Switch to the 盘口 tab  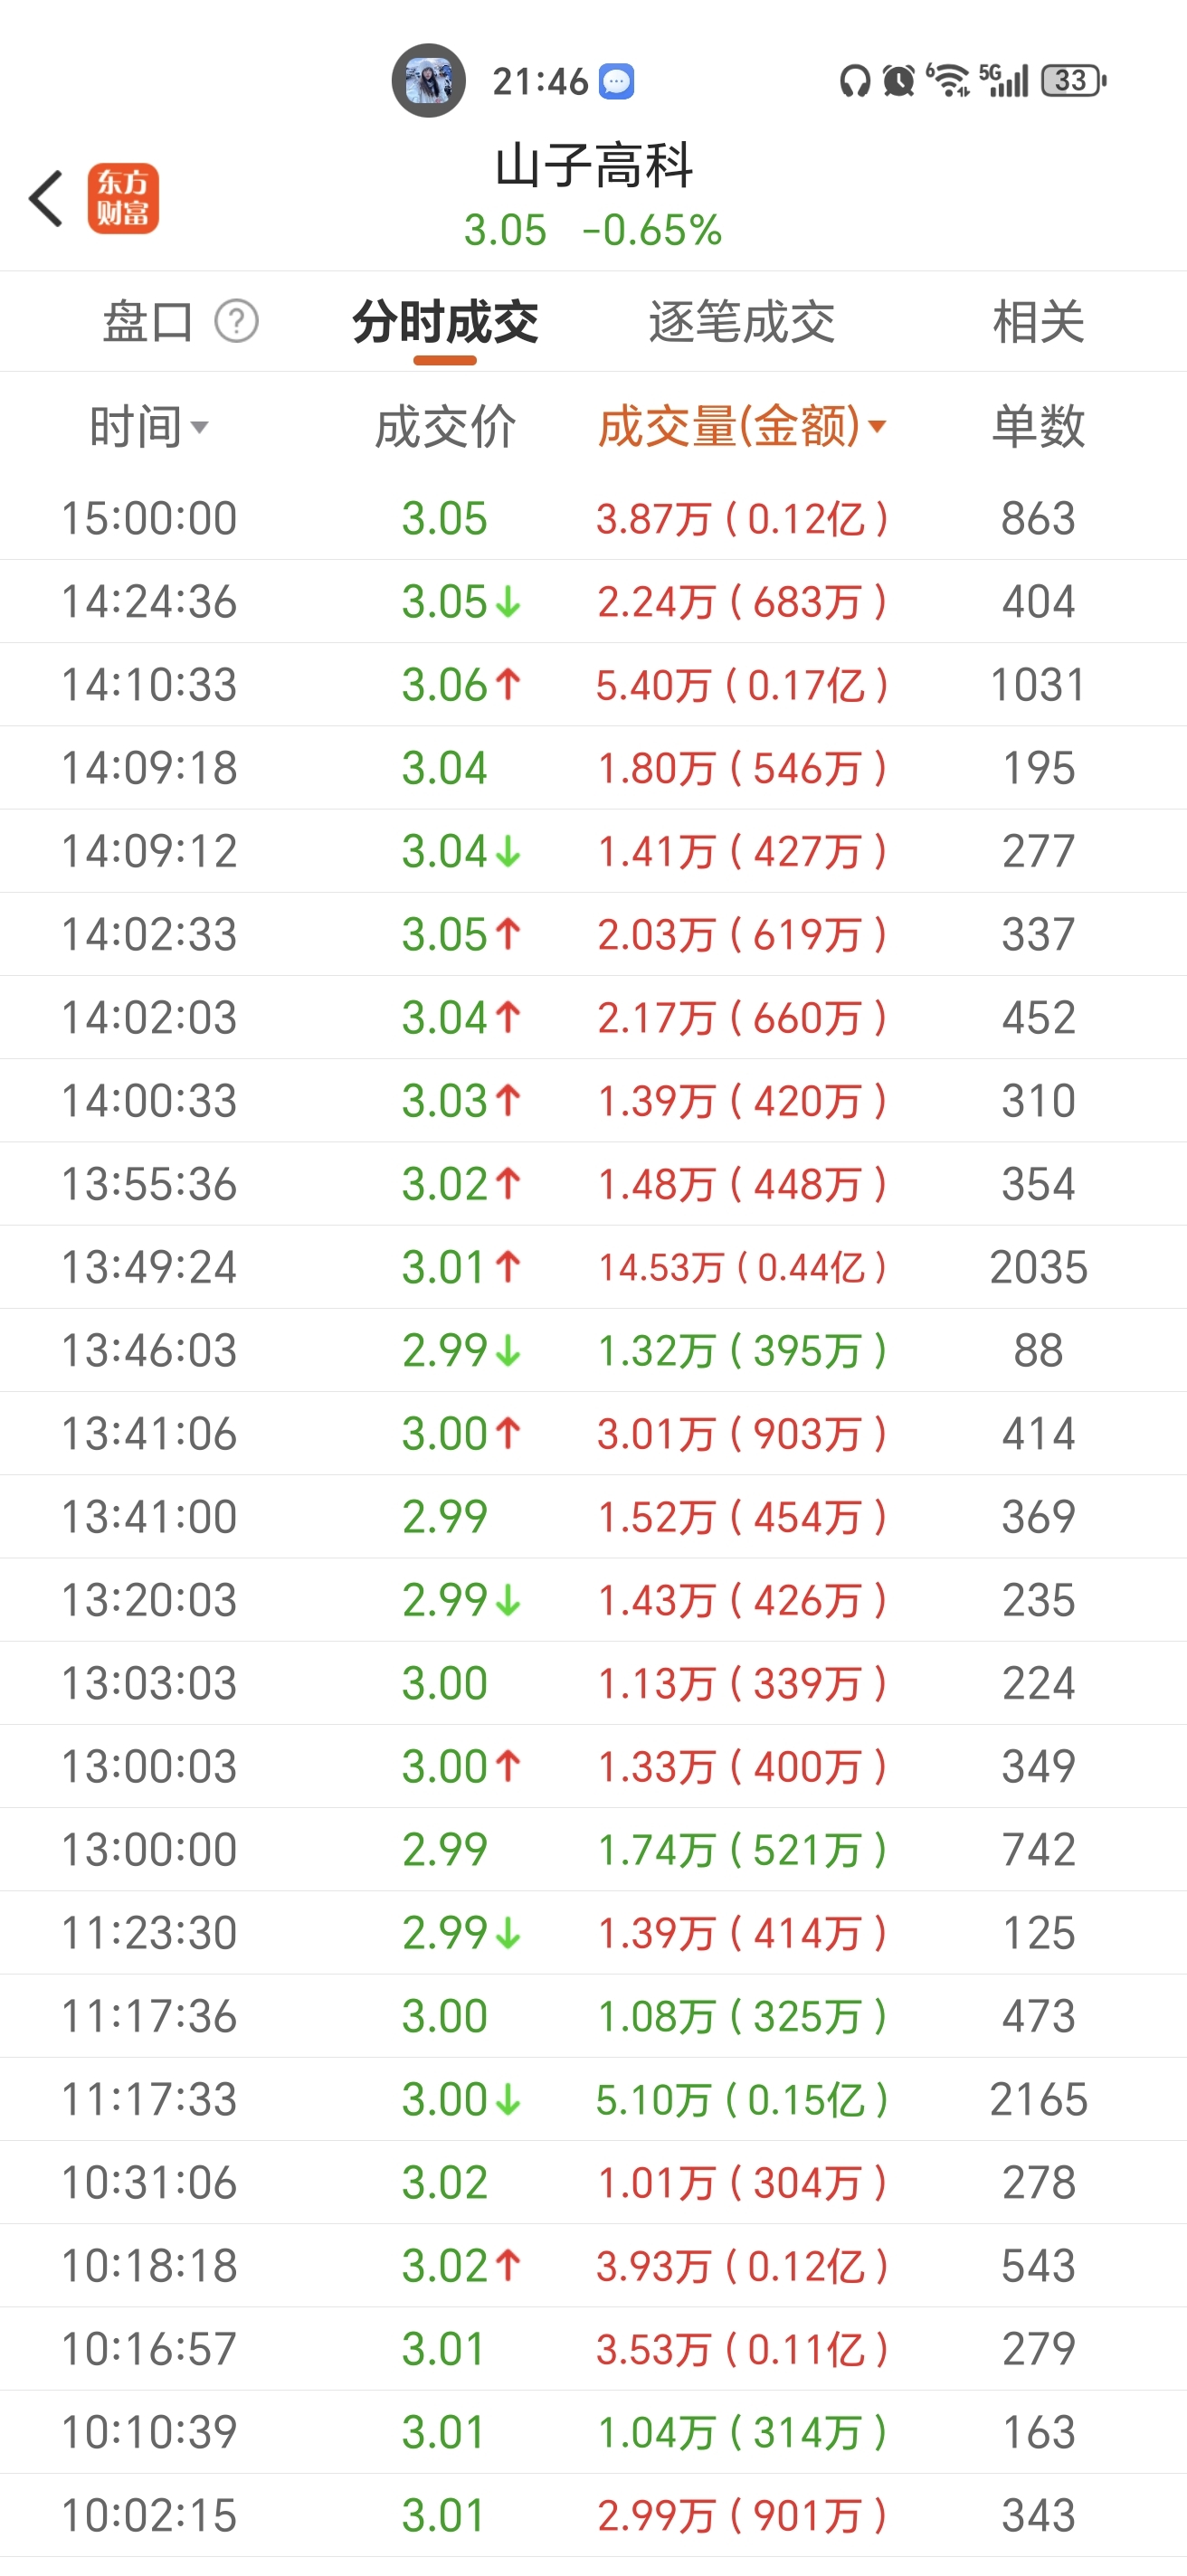coord(148,322)
